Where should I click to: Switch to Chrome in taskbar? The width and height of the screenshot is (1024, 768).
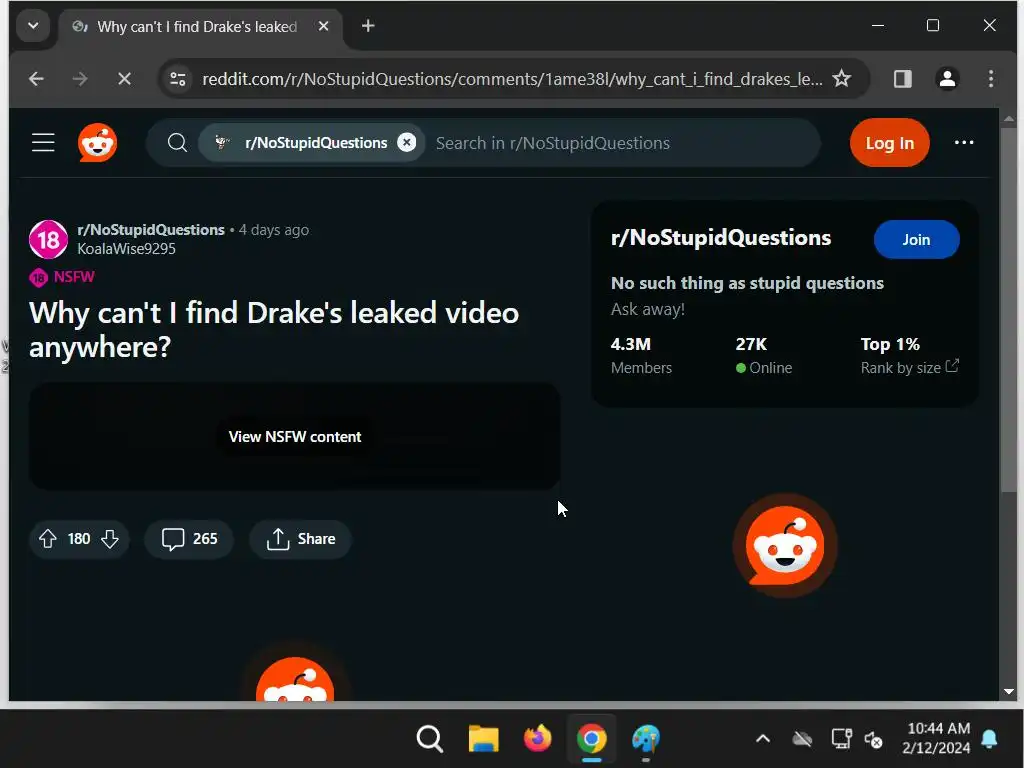591,739
